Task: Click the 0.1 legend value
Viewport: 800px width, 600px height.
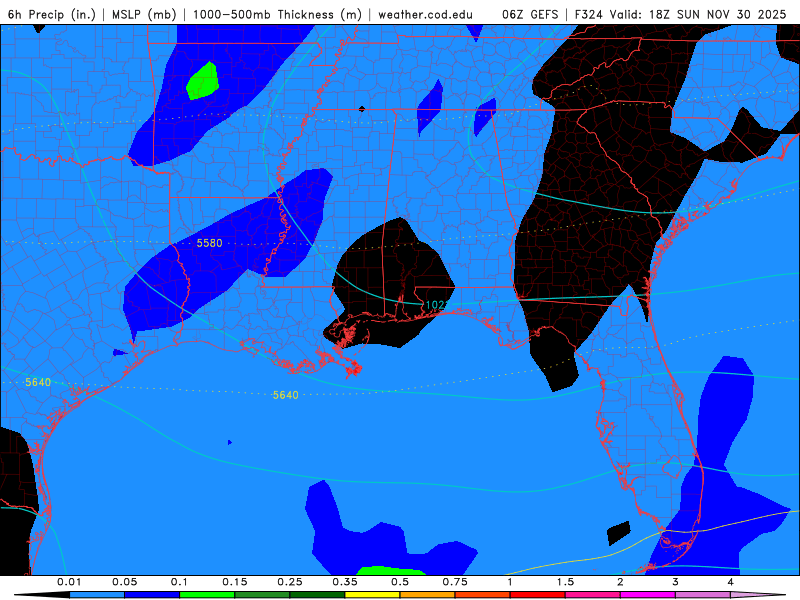Action: (x=180, y=582)
